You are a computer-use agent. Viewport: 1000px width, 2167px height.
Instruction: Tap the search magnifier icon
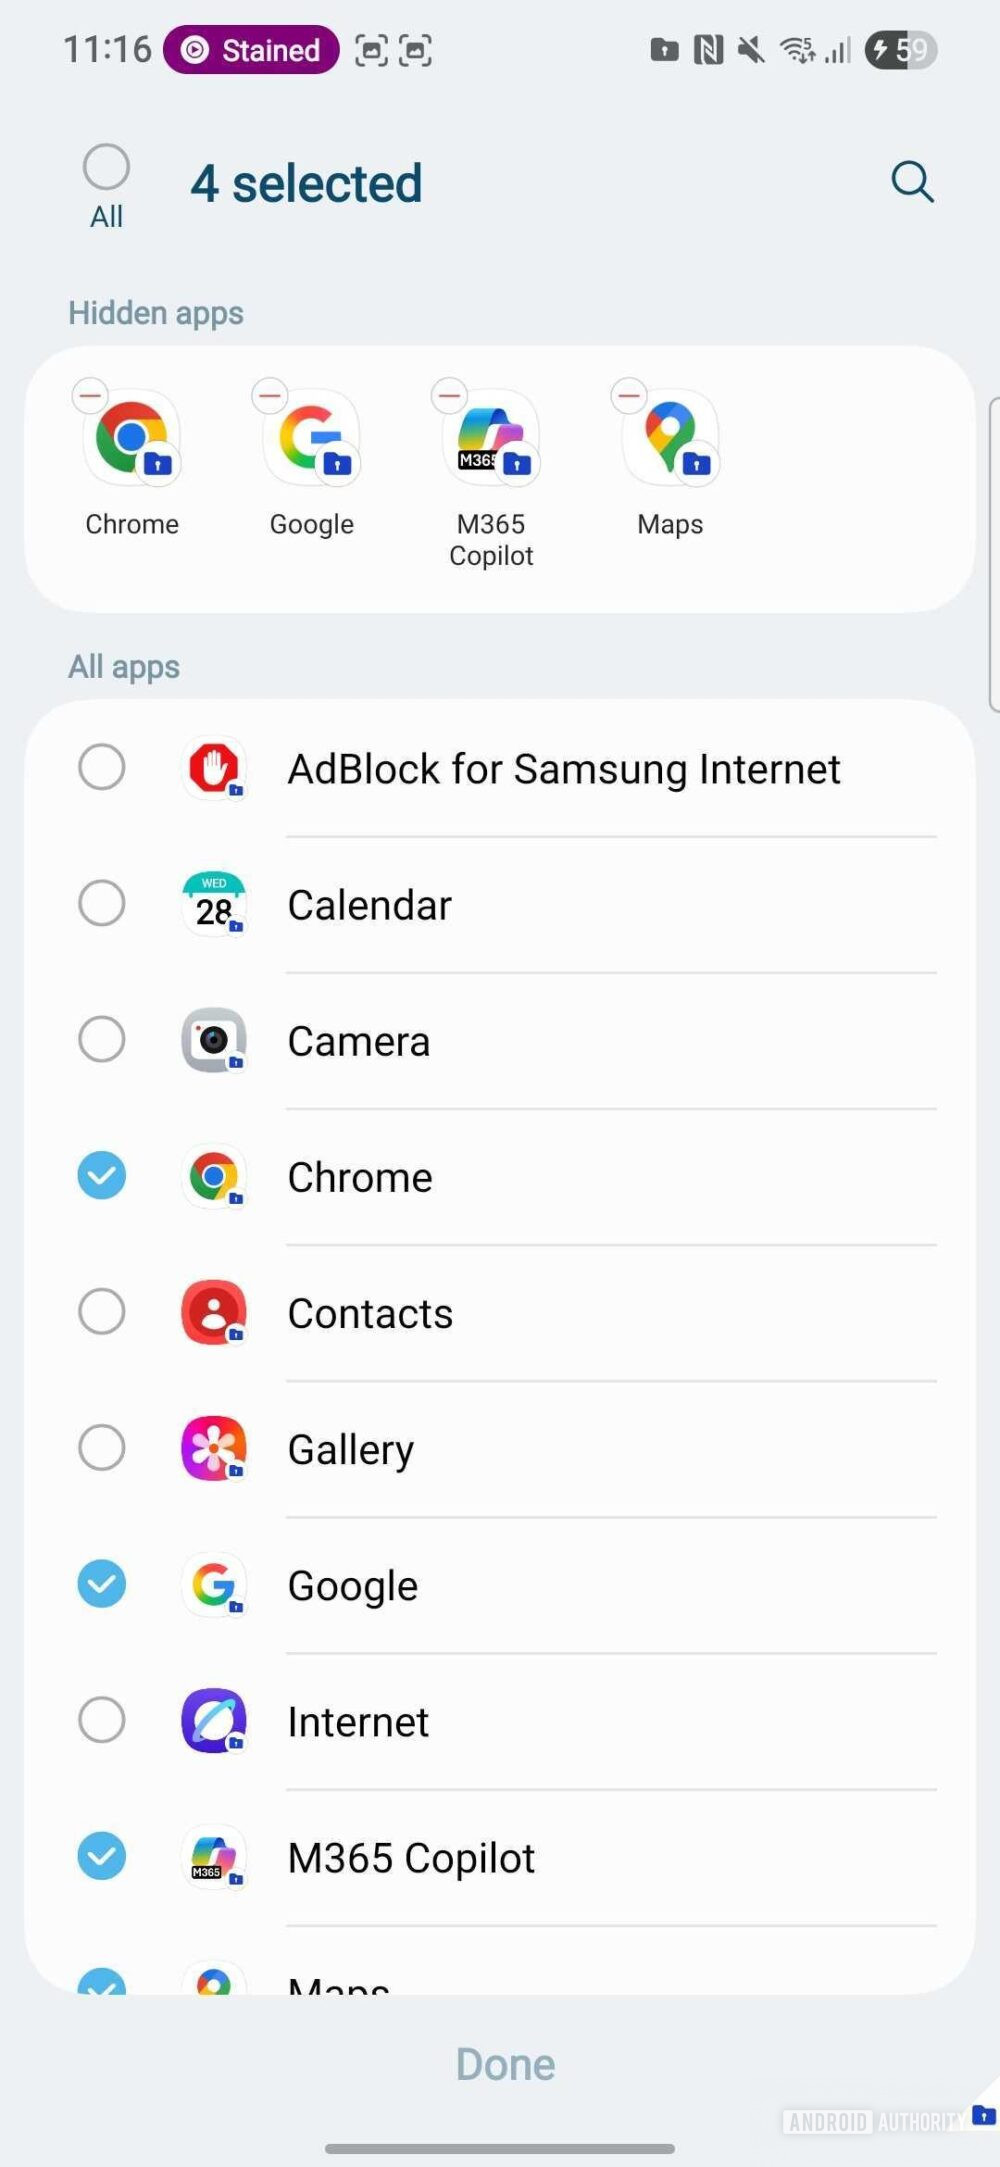[912, 182]
